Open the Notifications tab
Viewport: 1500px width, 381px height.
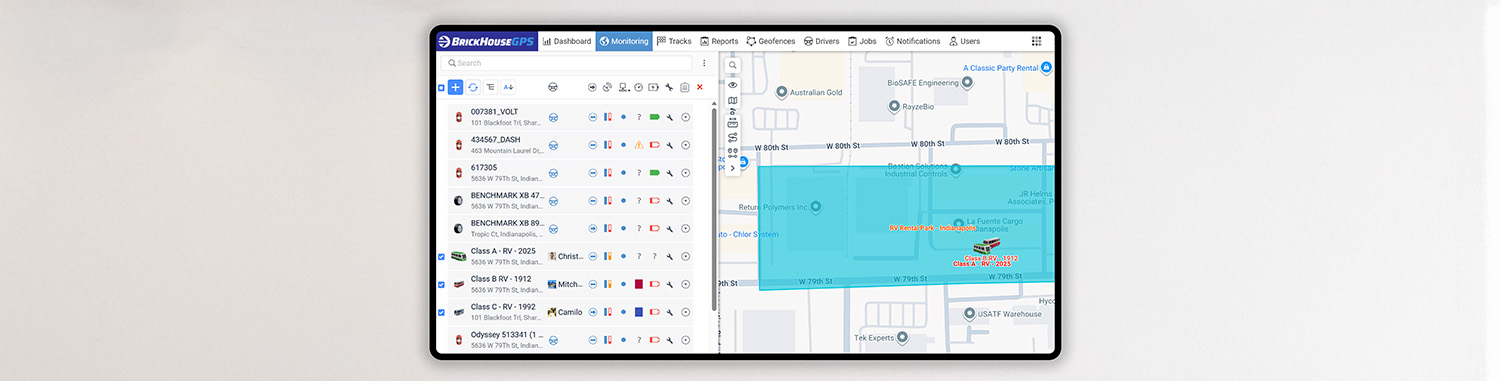tap(913, 41)
